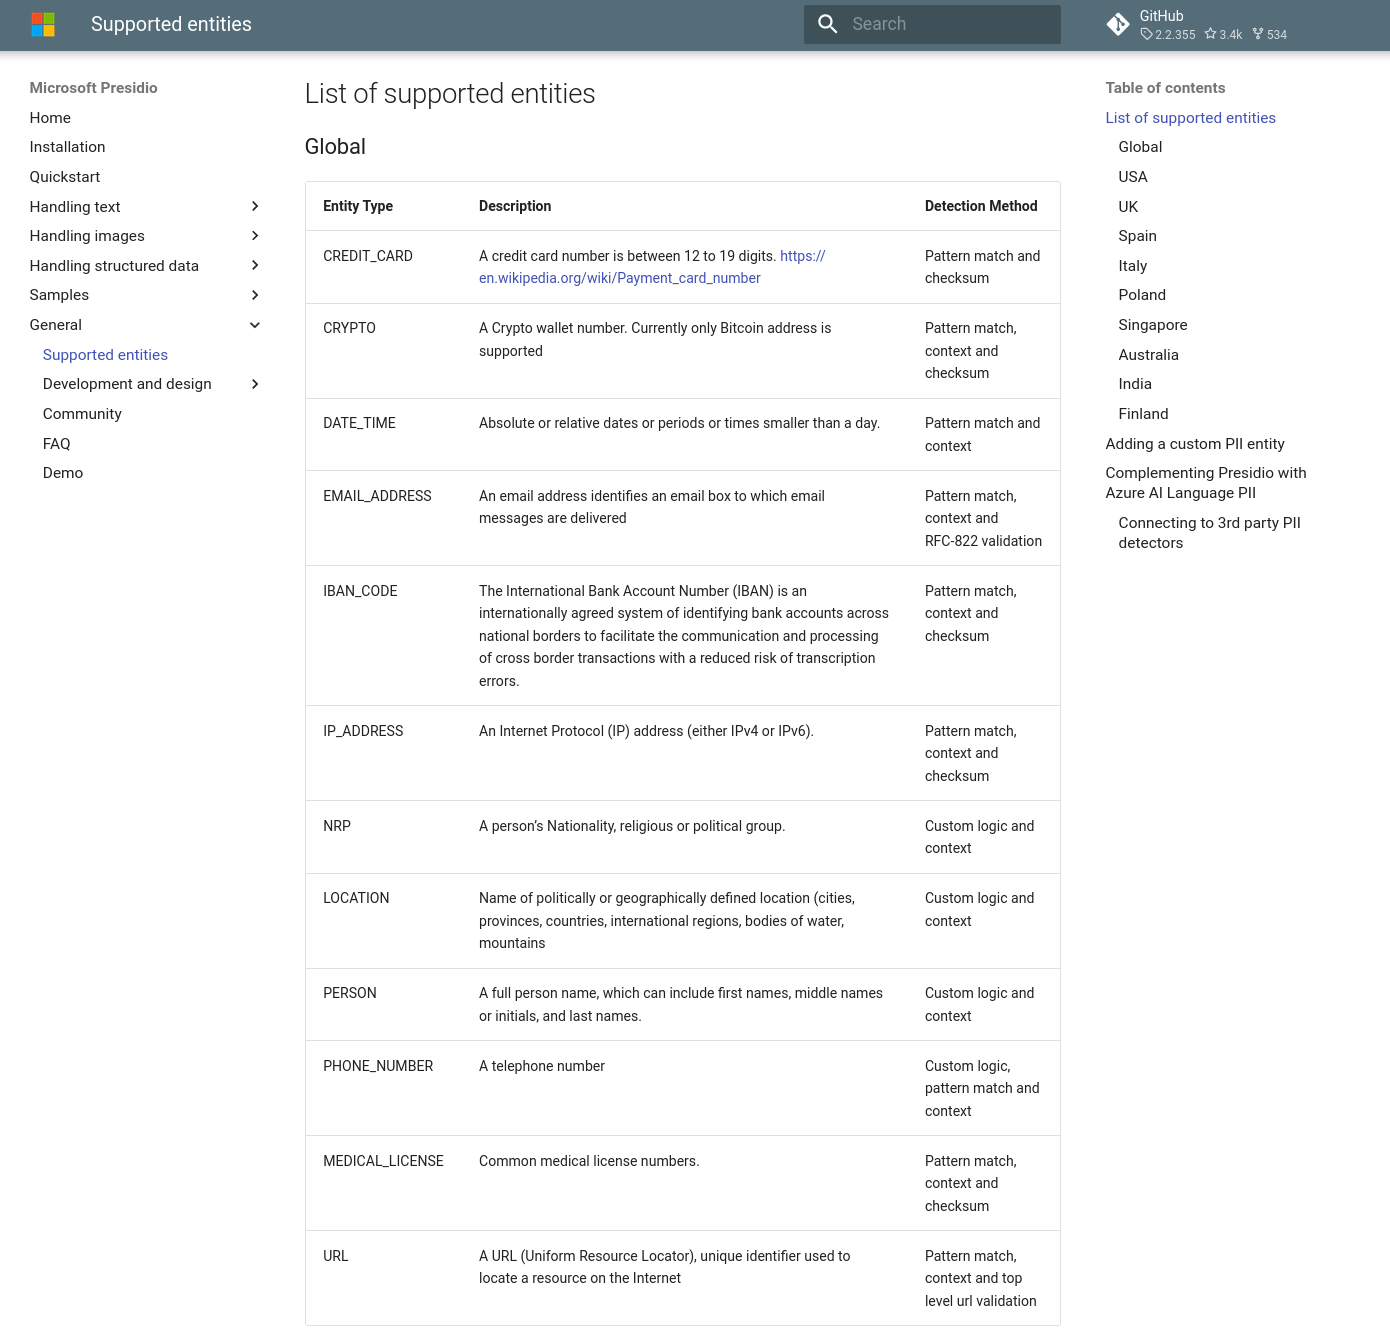Image resolution: width=1390 pixels, height=1340 pixels.
Task: Jump to UK section in contents
Action: pyautogui.click(x=1128, y=207)
